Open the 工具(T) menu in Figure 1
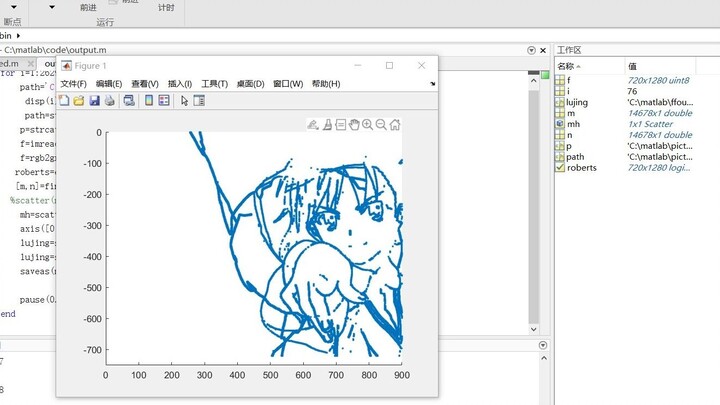Image resolution: width=720 pixels, height=405 pixels. pyautogui.click(x=214, y=84)
